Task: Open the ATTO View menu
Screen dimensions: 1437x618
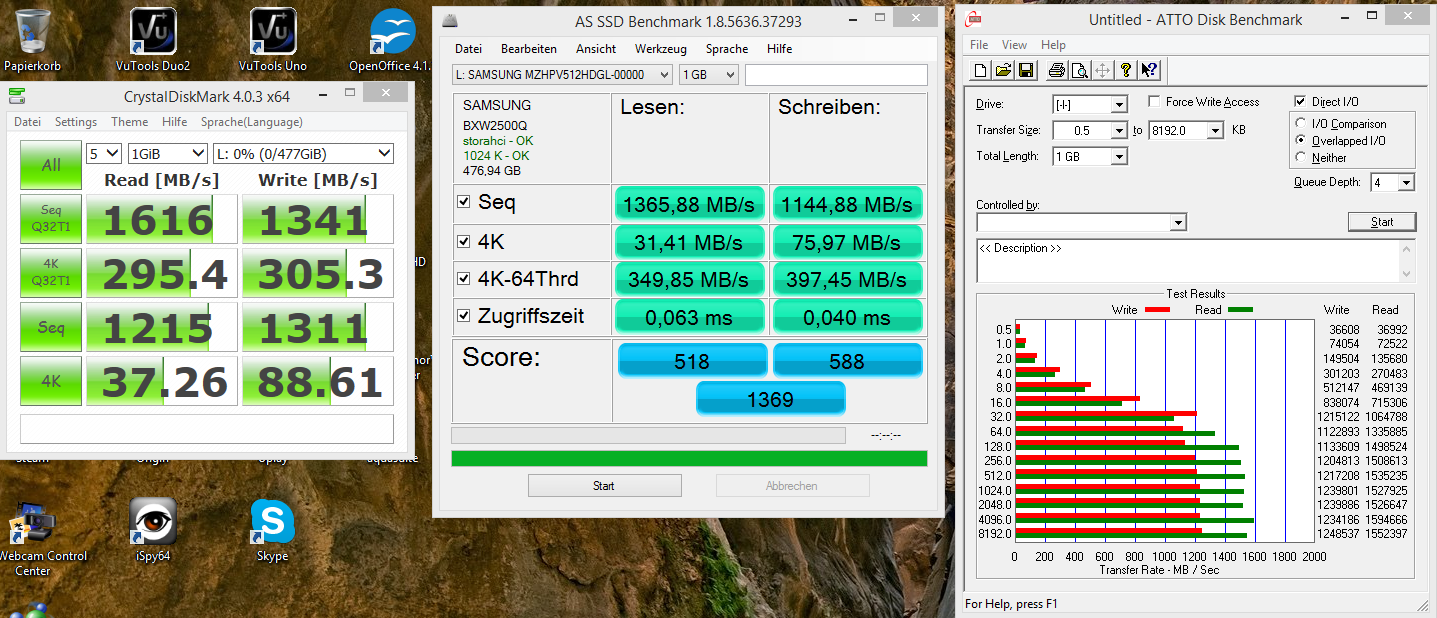Action: coord(1014,45)
